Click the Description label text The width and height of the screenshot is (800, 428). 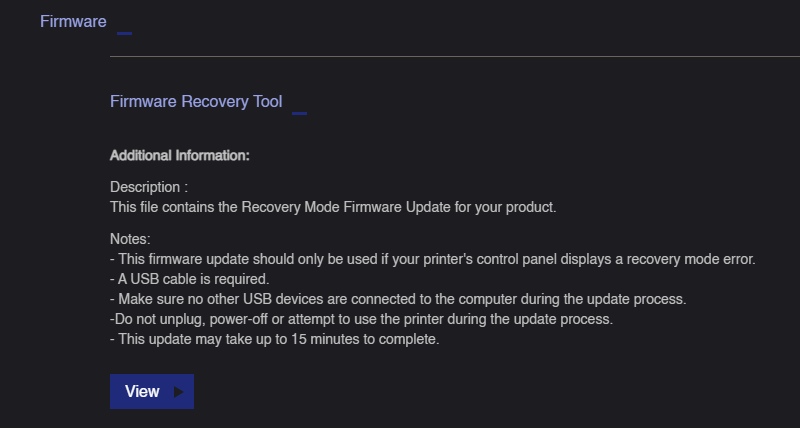[149, 187]
